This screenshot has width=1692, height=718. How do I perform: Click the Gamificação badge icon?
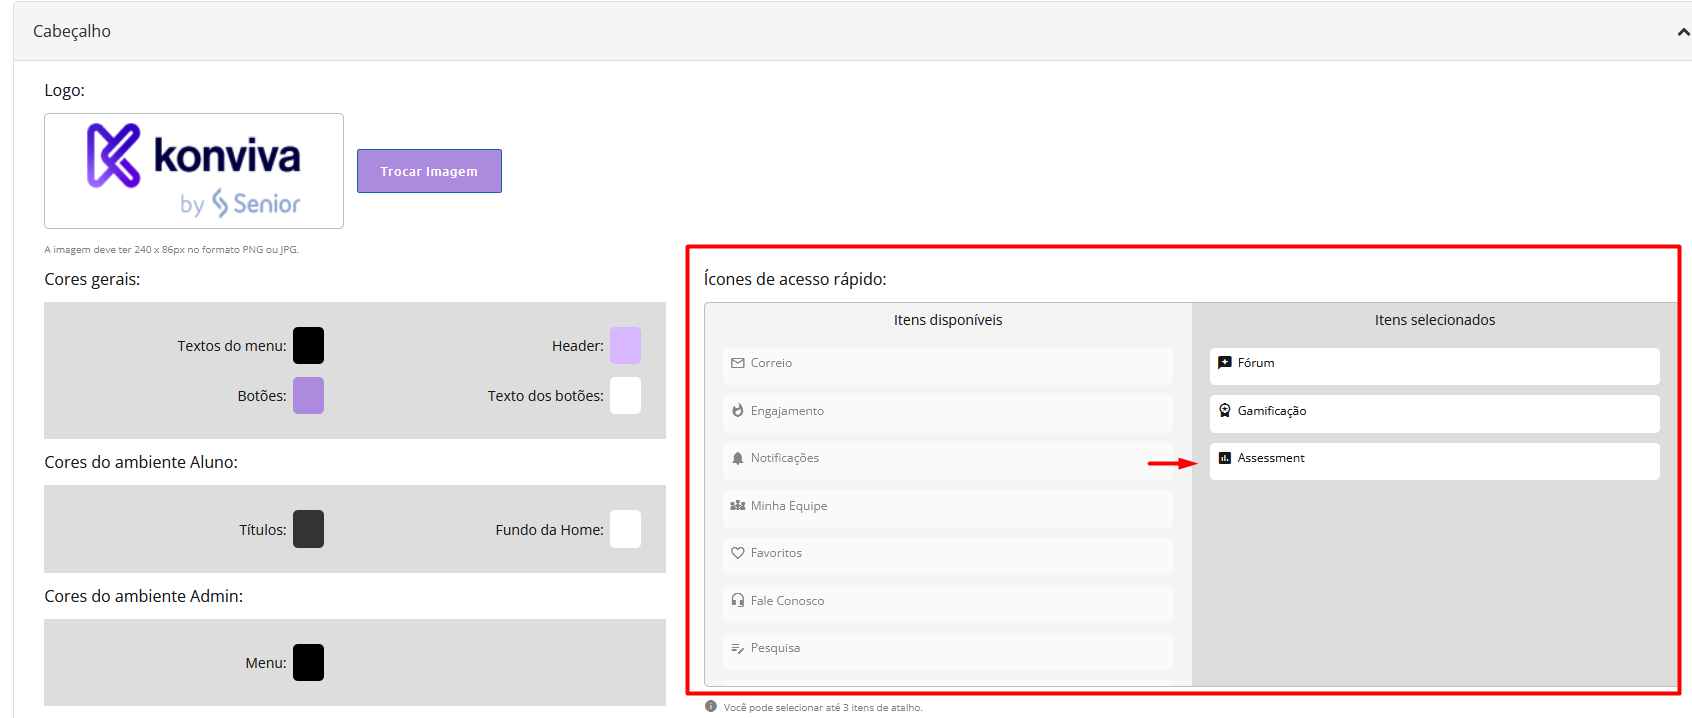pos(1224,411)
